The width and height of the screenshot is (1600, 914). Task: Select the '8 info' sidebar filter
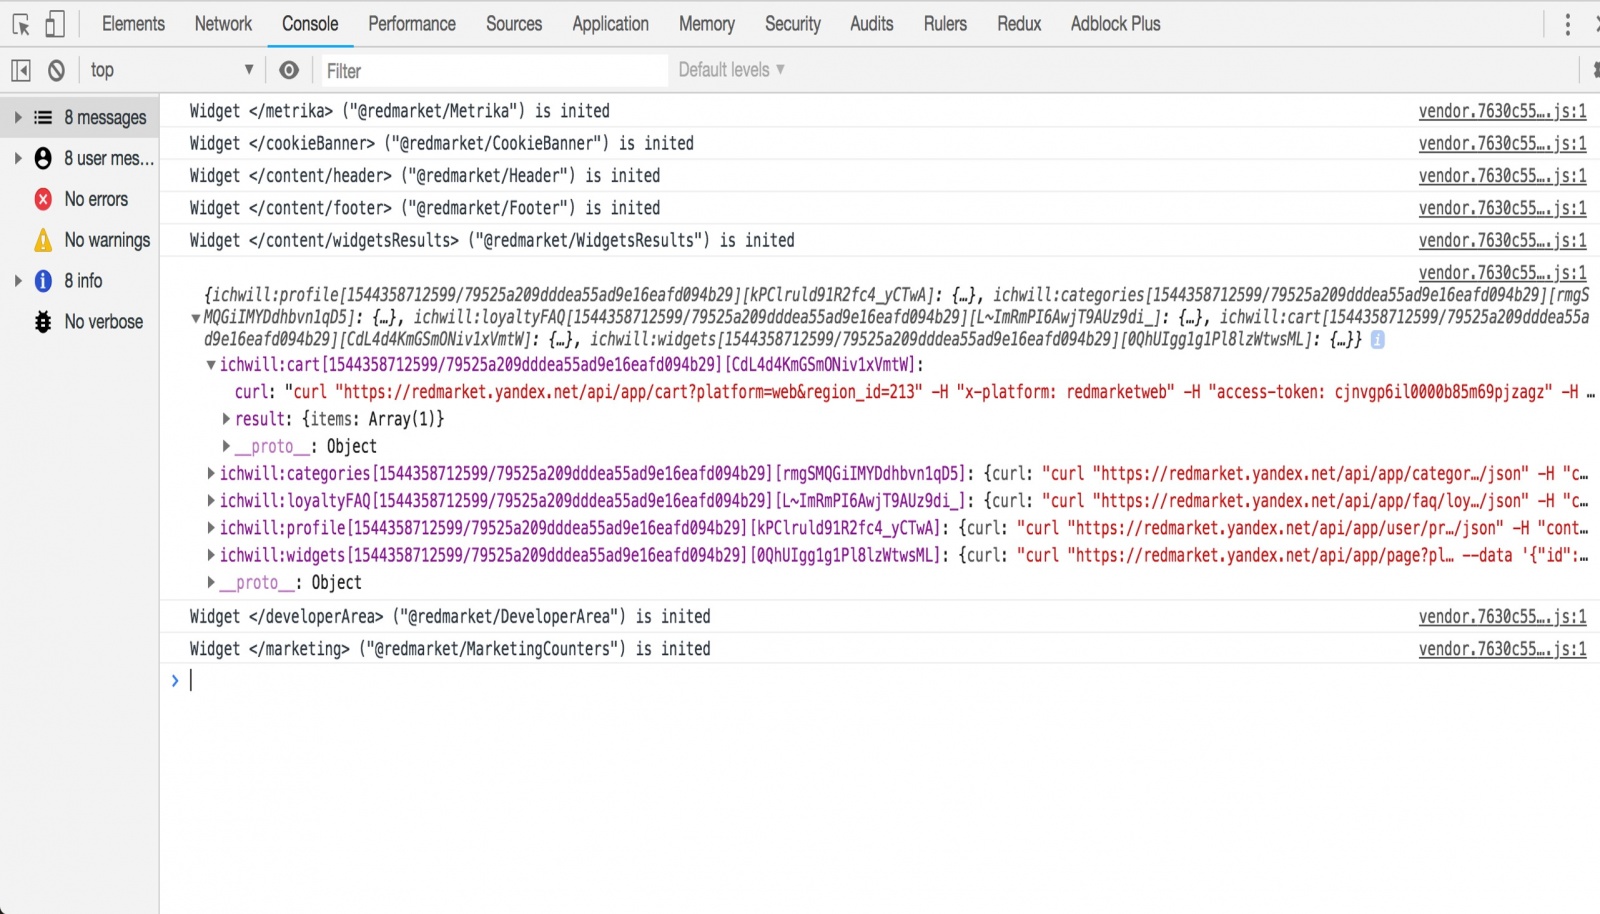(80, 281)
